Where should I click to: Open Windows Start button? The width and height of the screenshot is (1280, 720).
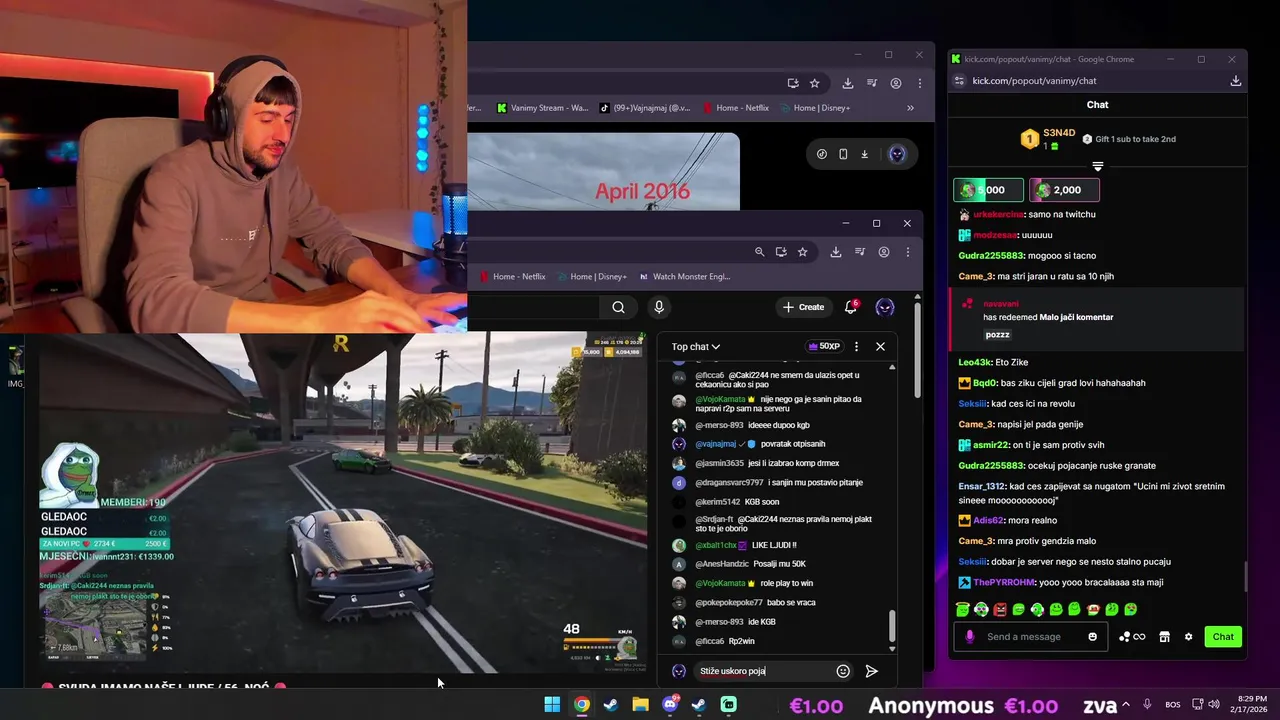(x=552, y=705)
